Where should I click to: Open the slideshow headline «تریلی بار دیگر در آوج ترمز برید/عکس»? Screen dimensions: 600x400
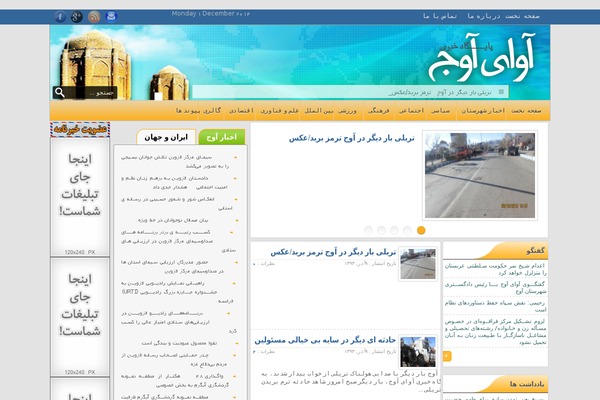(351, 139)
